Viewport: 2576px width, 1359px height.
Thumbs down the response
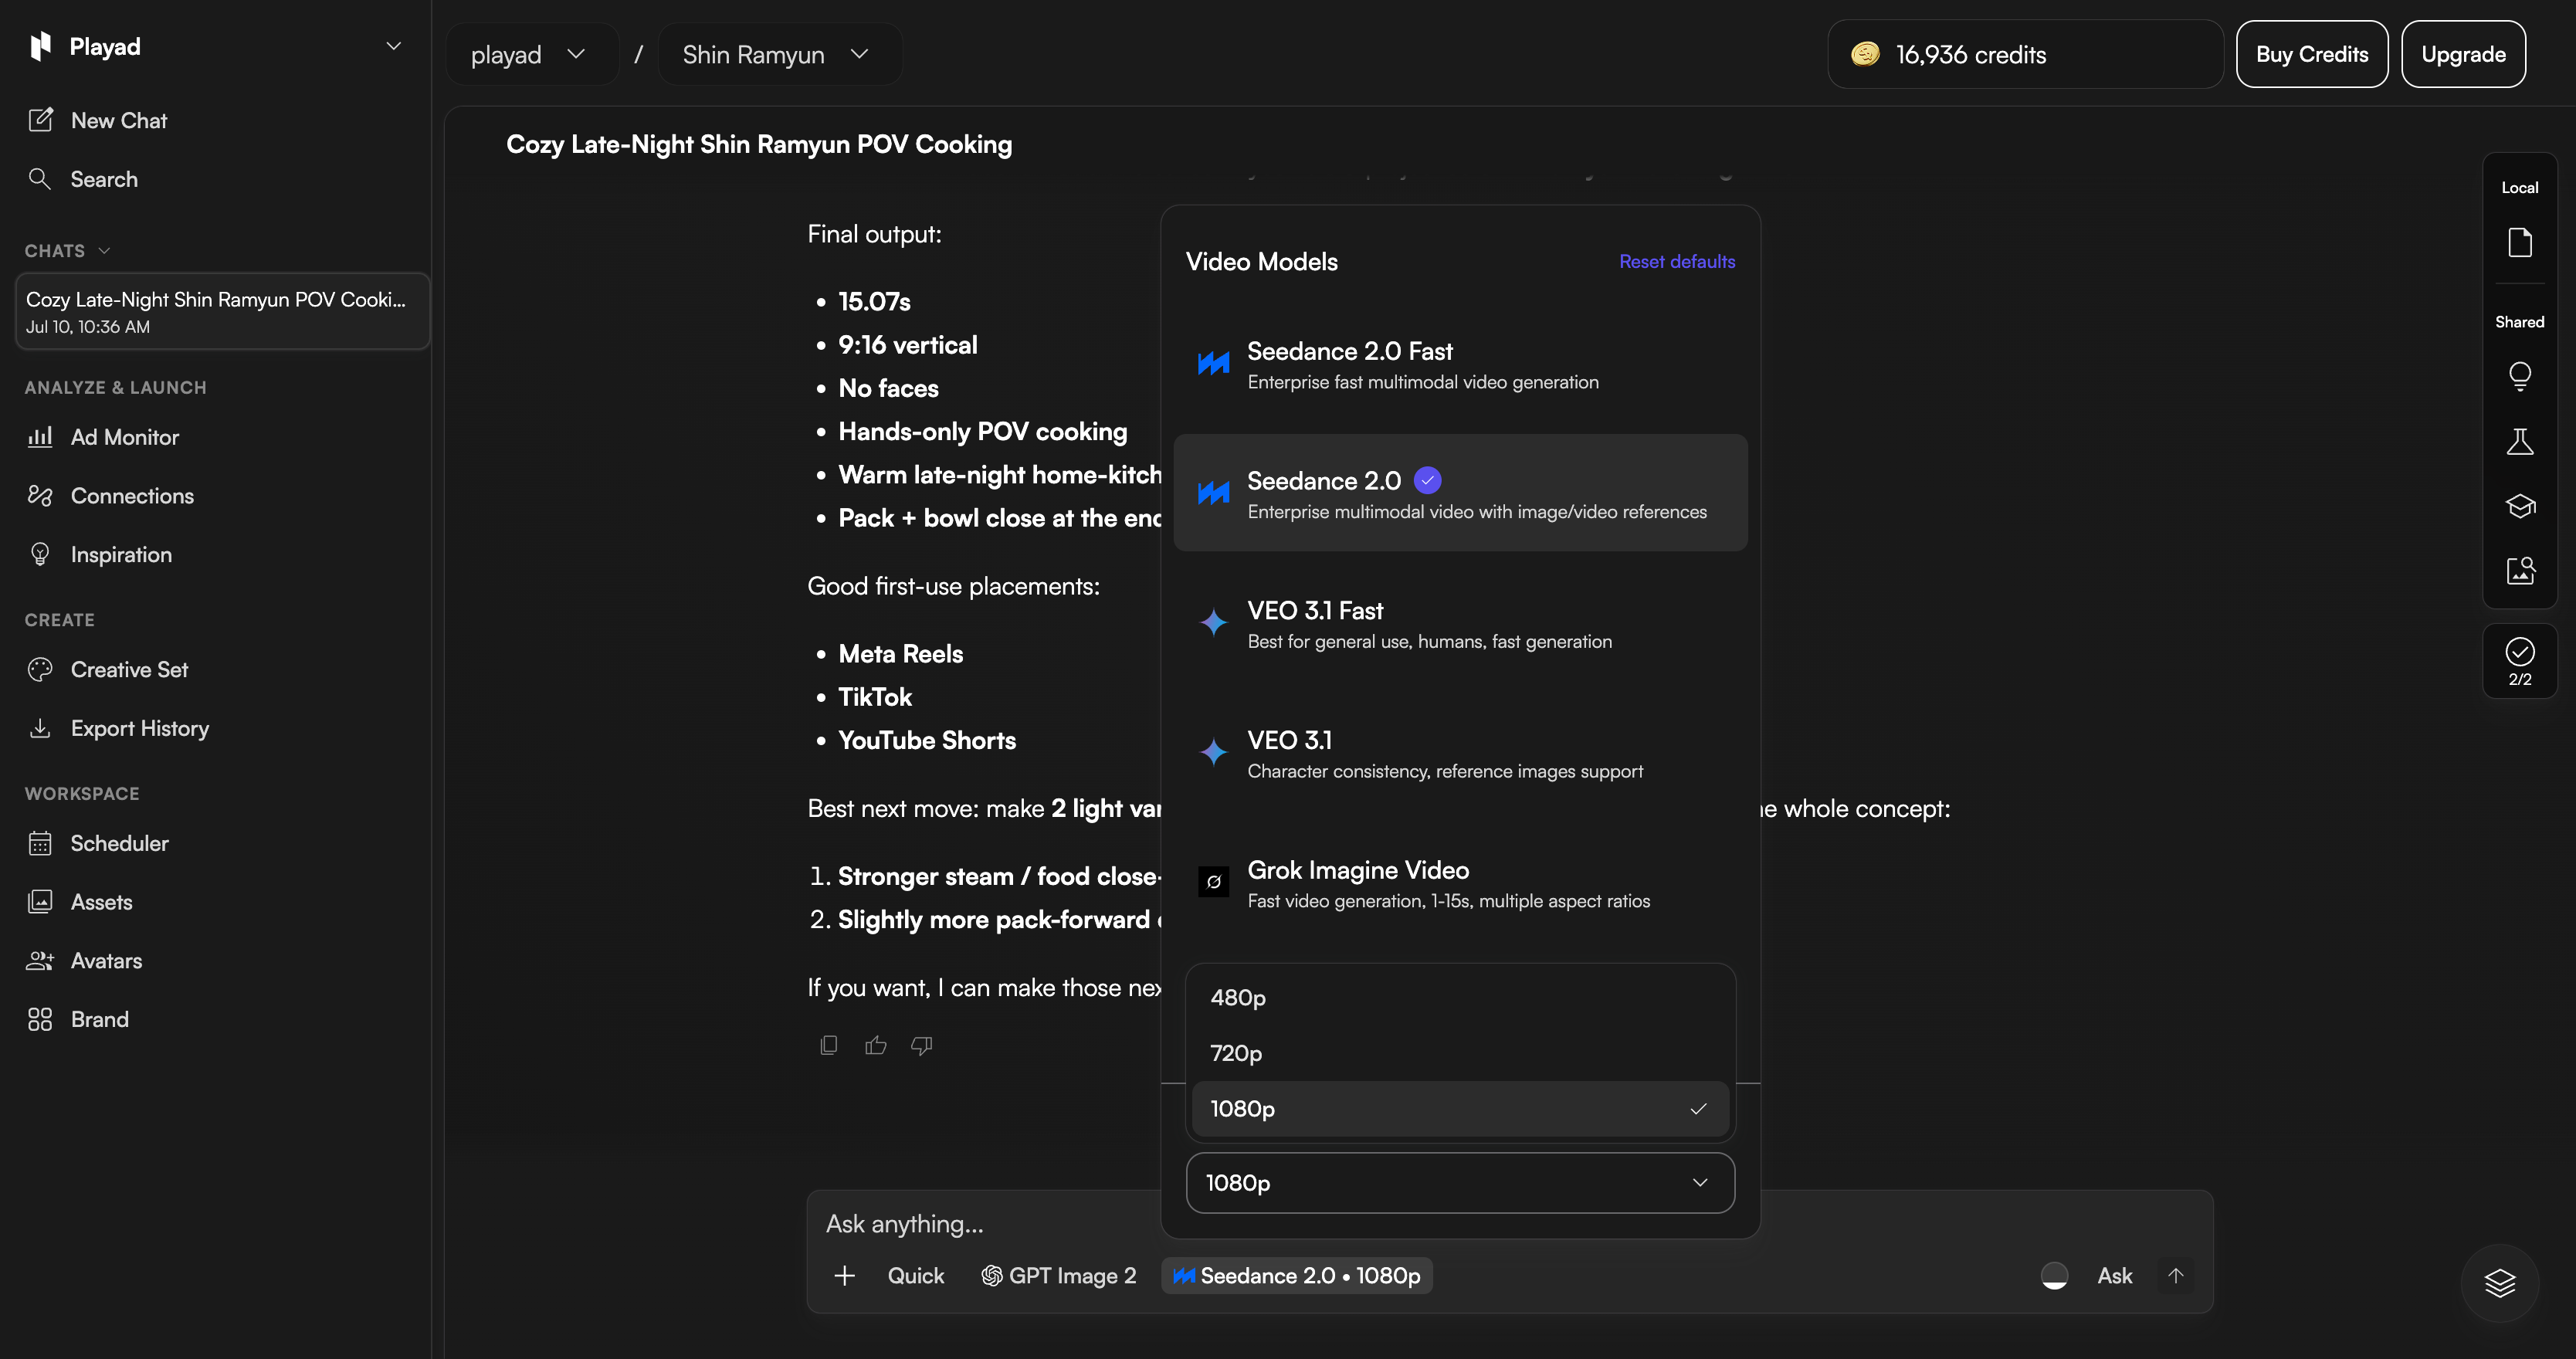[x=921, y=1045]
